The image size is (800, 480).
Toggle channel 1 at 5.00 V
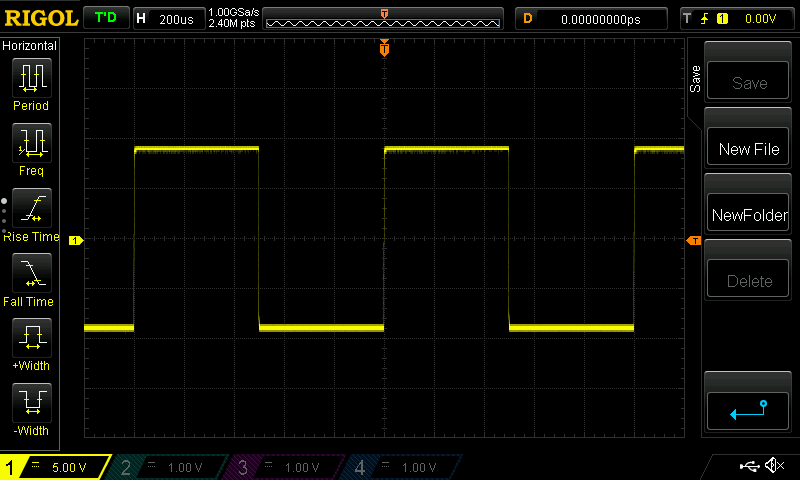point(55,467)
